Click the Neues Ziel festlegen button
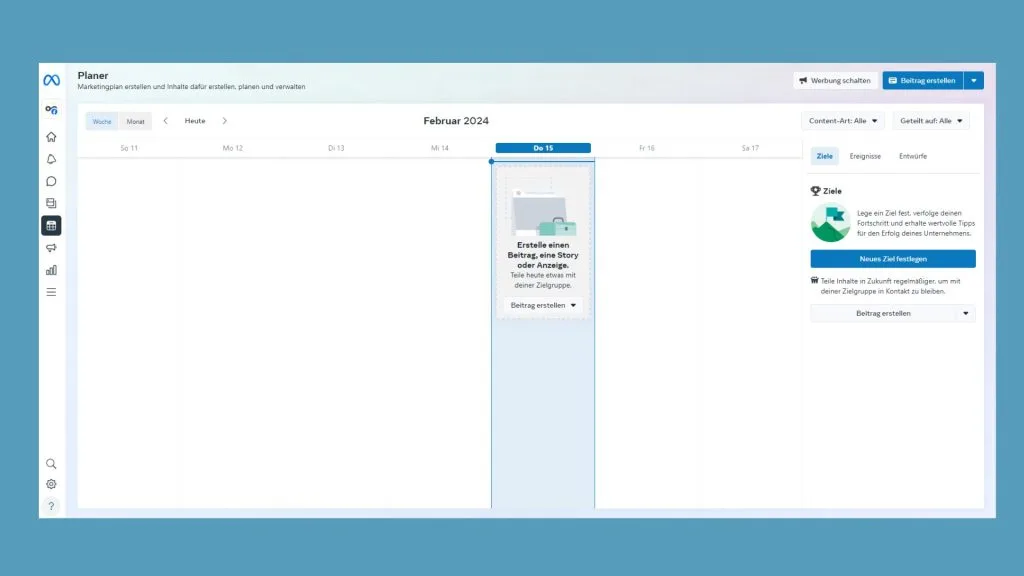Viewport: 1024px width, 576px height. coord(892,259)
